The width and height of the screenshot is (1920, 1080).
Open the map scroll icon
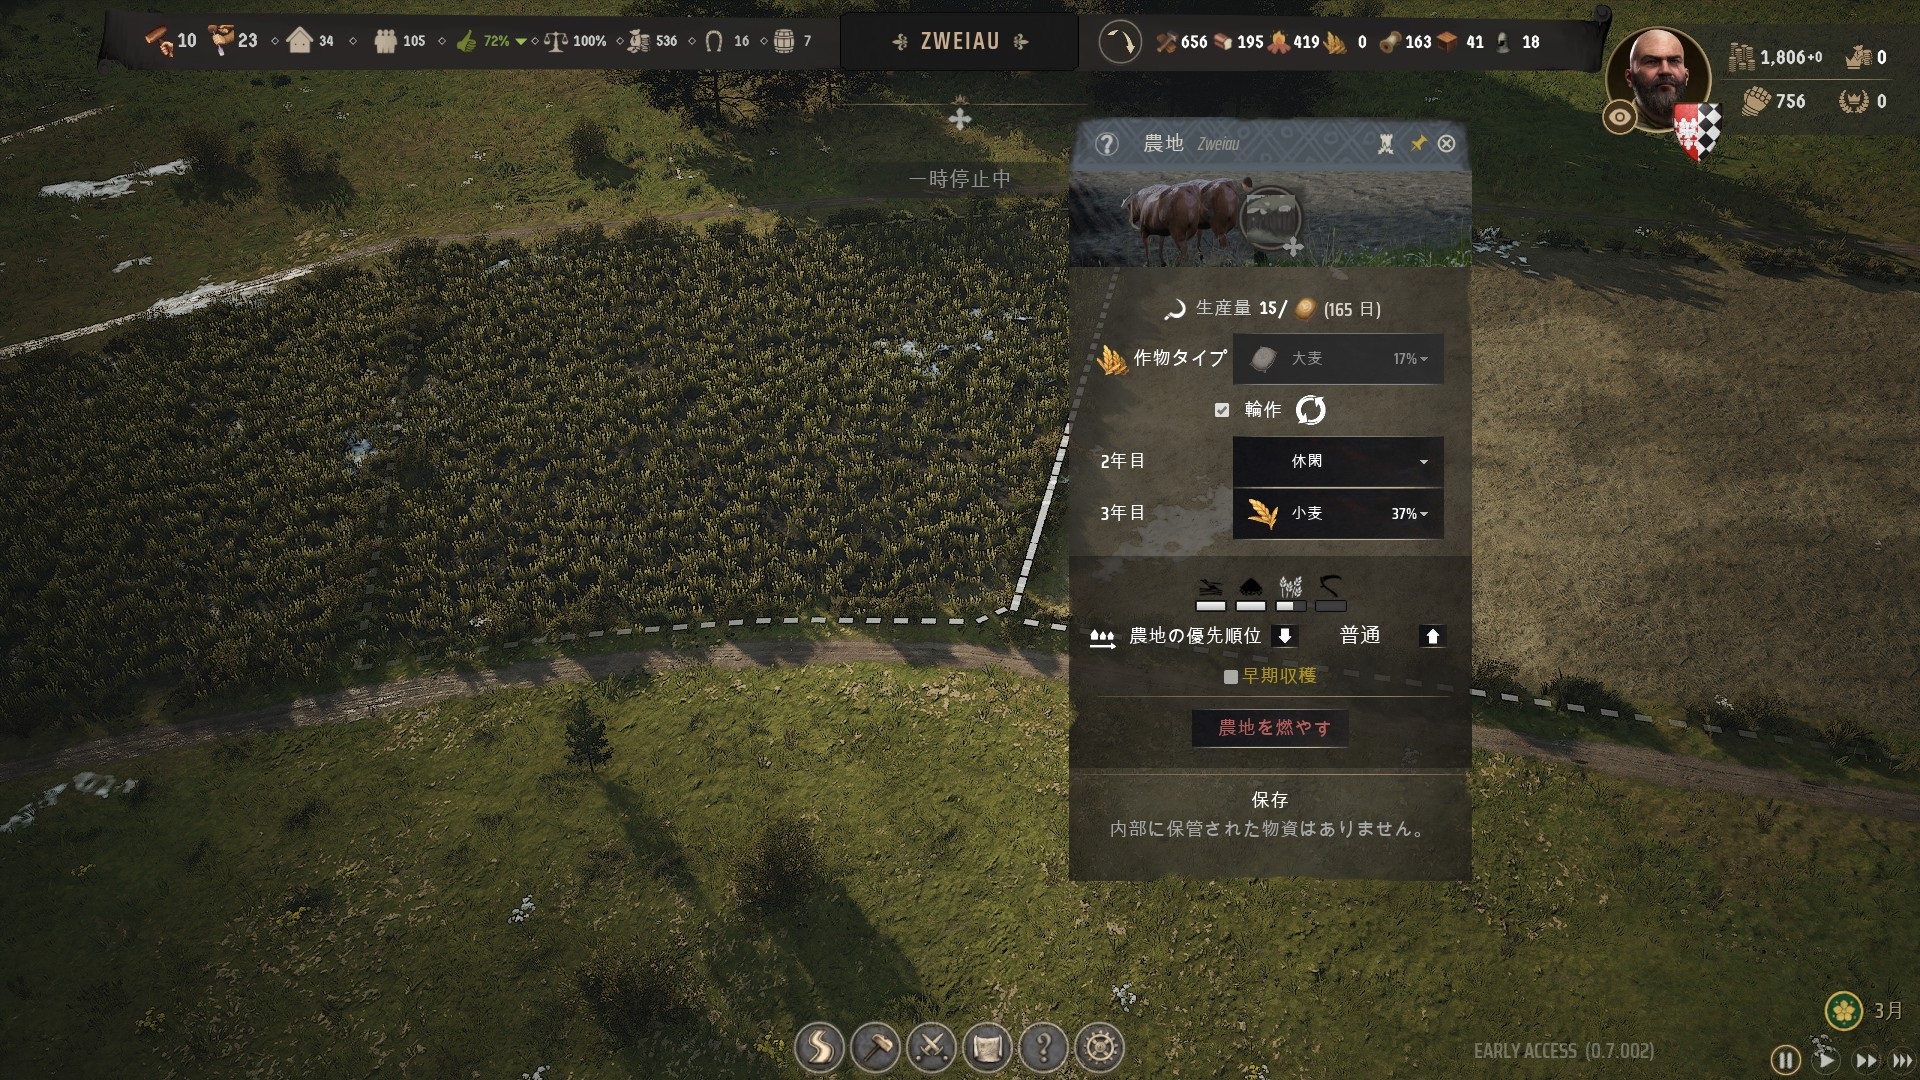pos(987,1048)
